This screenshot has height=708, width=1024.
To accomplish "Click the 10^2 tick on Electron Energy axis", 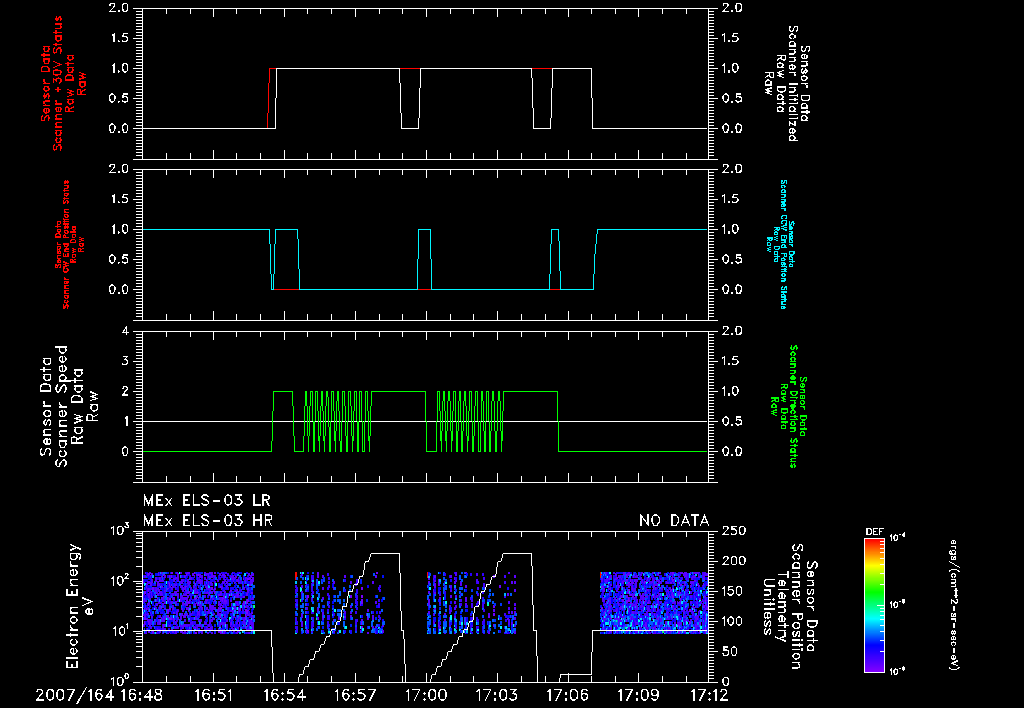I will pyautogui.click(x=121, y=580).
